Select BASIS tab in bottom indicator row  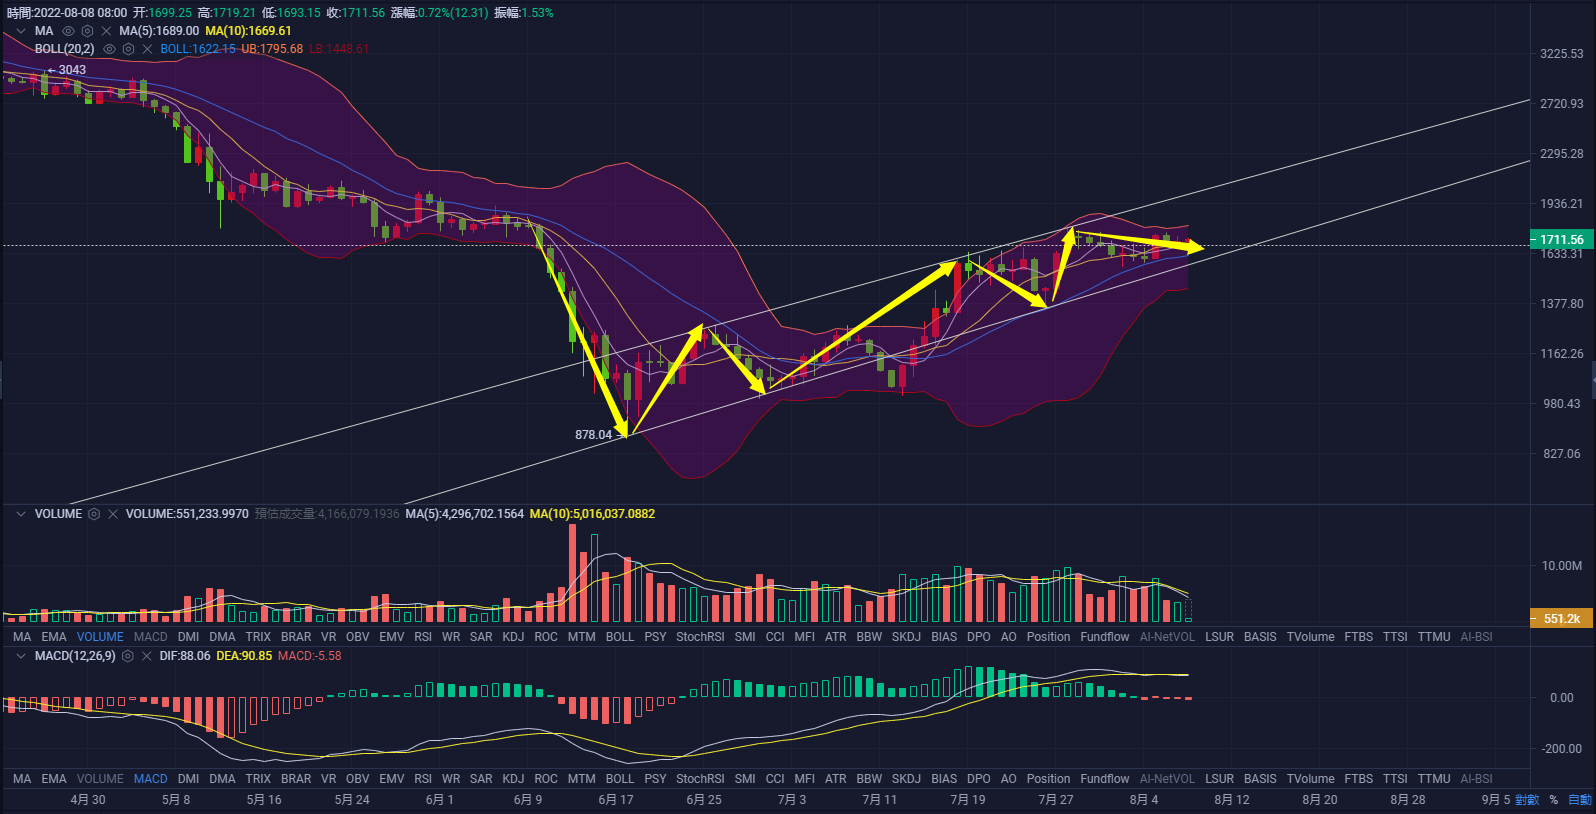1260,779
